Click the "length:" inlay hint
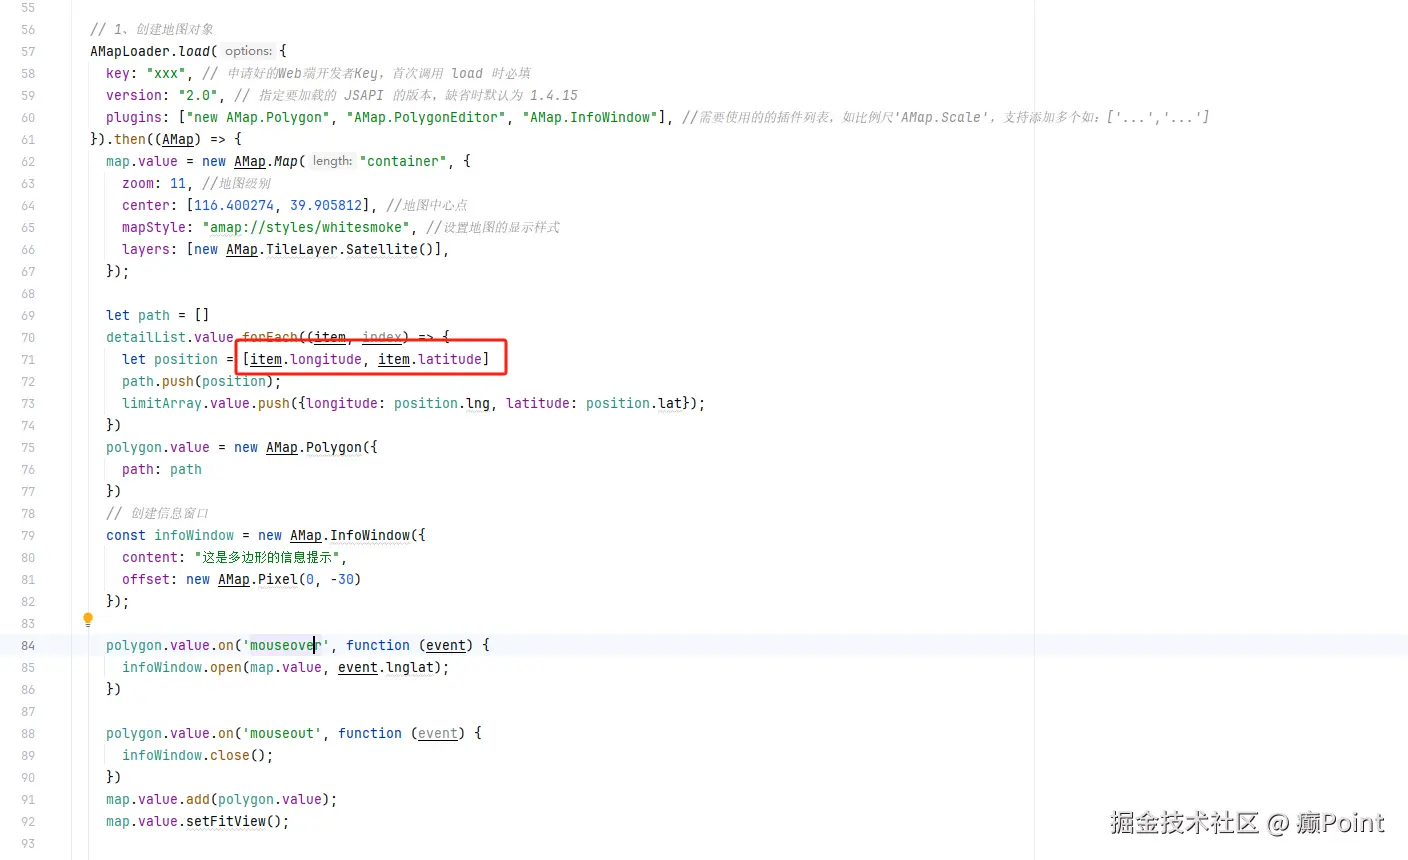 click(332, 161)
